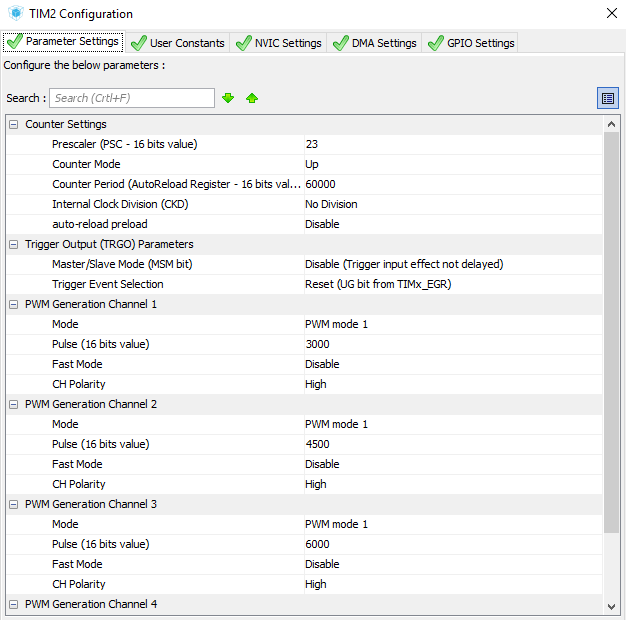Edit the Prescaler value 23

point(450,144)
